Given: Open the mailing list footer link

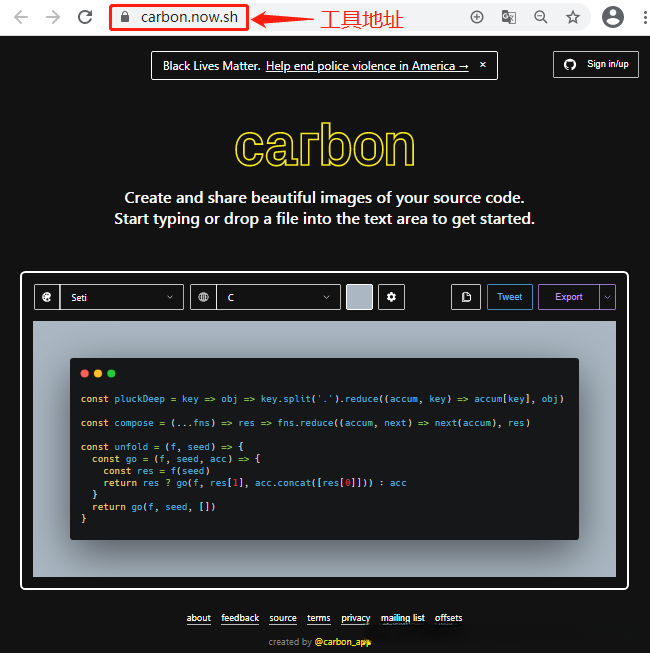Looking at the screenshot, I should (403, 618).
